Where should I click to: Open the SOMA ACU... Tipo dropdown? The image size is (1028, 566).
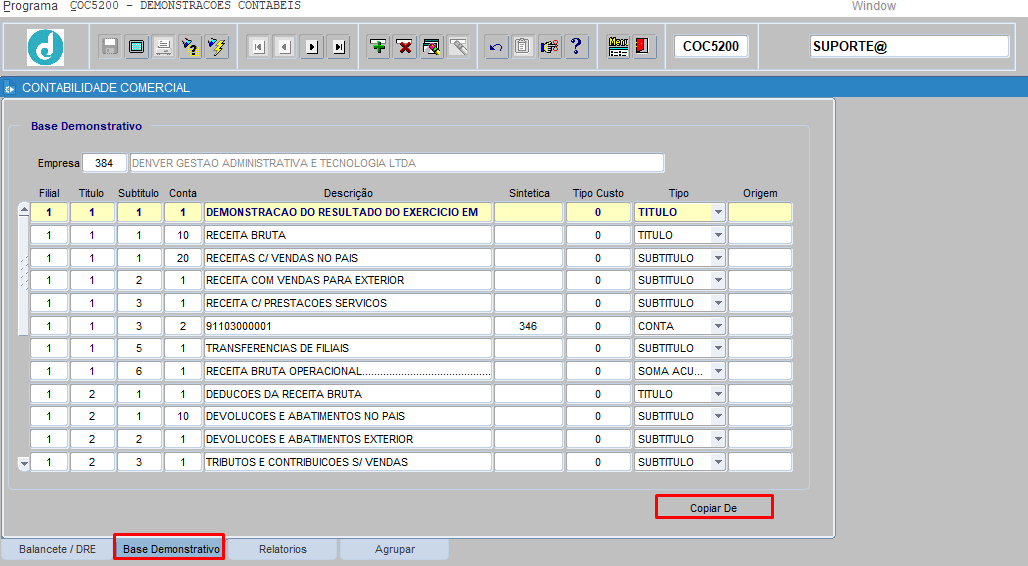(718, 371)
